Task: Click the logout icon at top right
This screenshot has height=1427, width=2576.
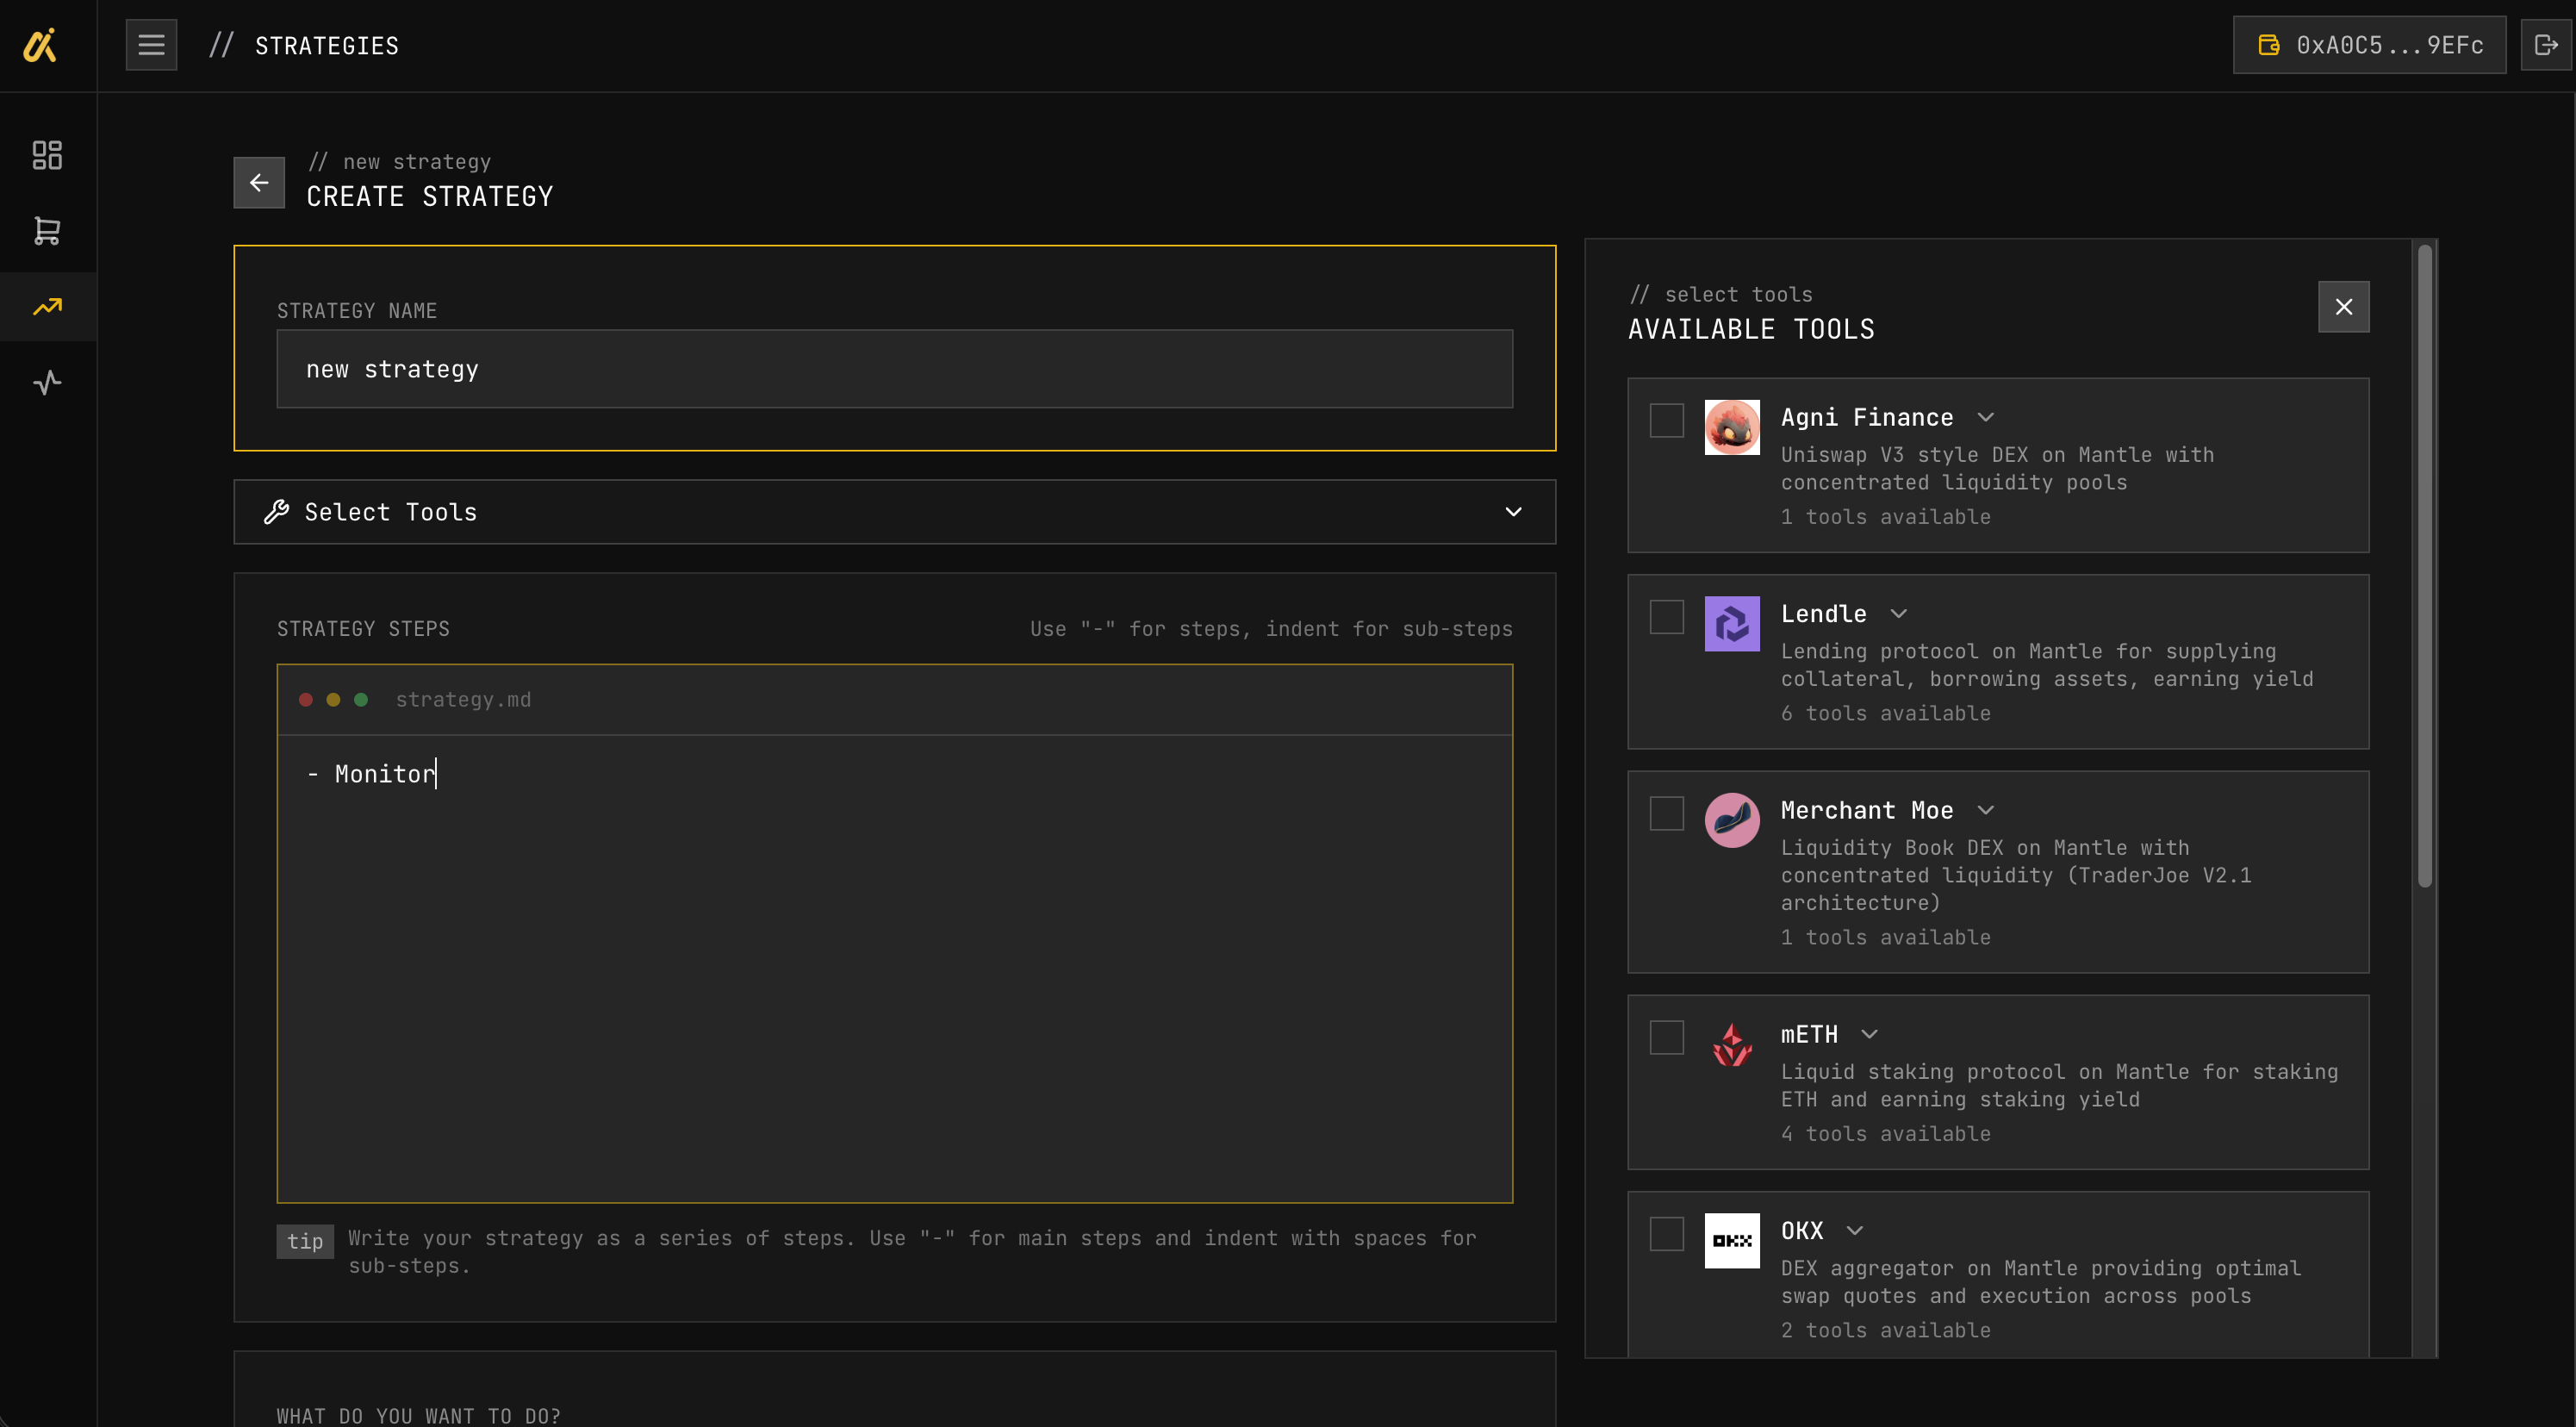Action: coord(2545,45)
